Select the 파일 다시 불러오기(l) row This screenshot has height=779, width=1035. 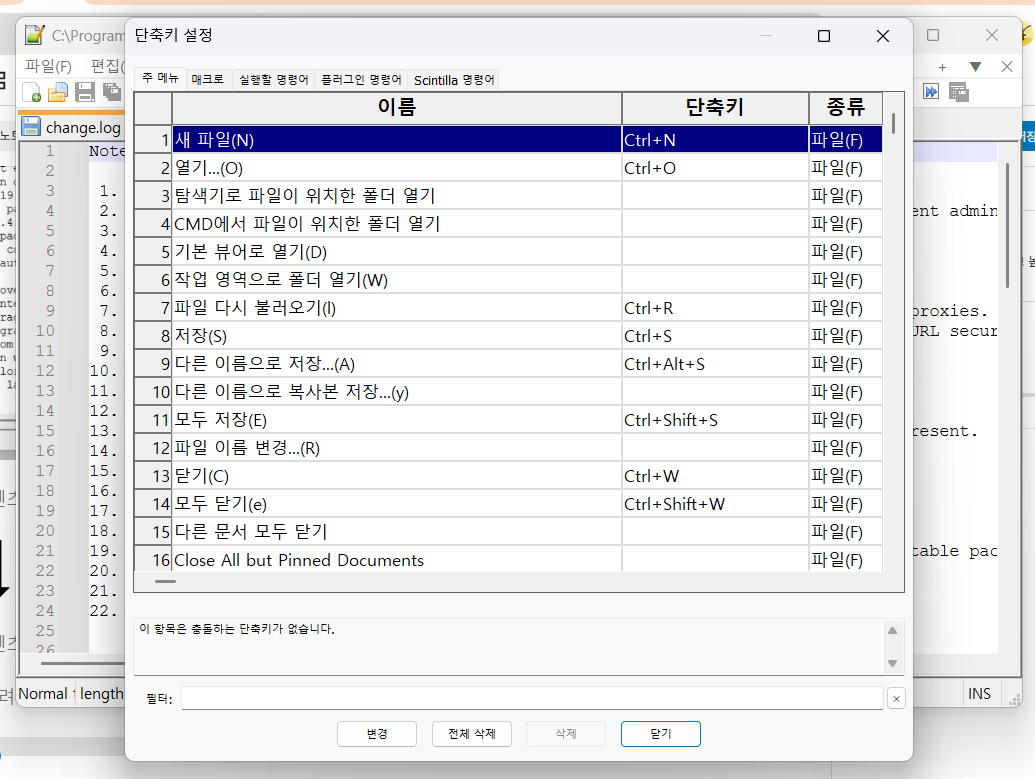pos(508,308)
